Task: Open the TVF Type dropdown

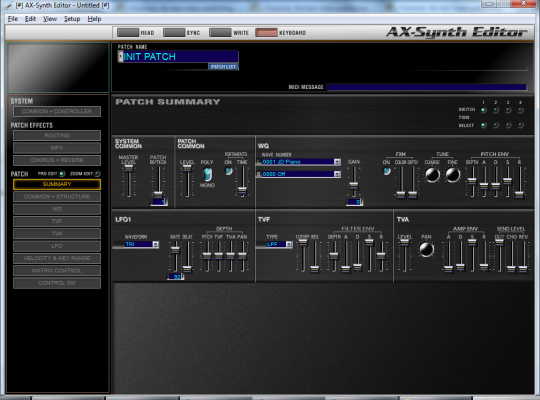Action: click(x=289, y=244)
